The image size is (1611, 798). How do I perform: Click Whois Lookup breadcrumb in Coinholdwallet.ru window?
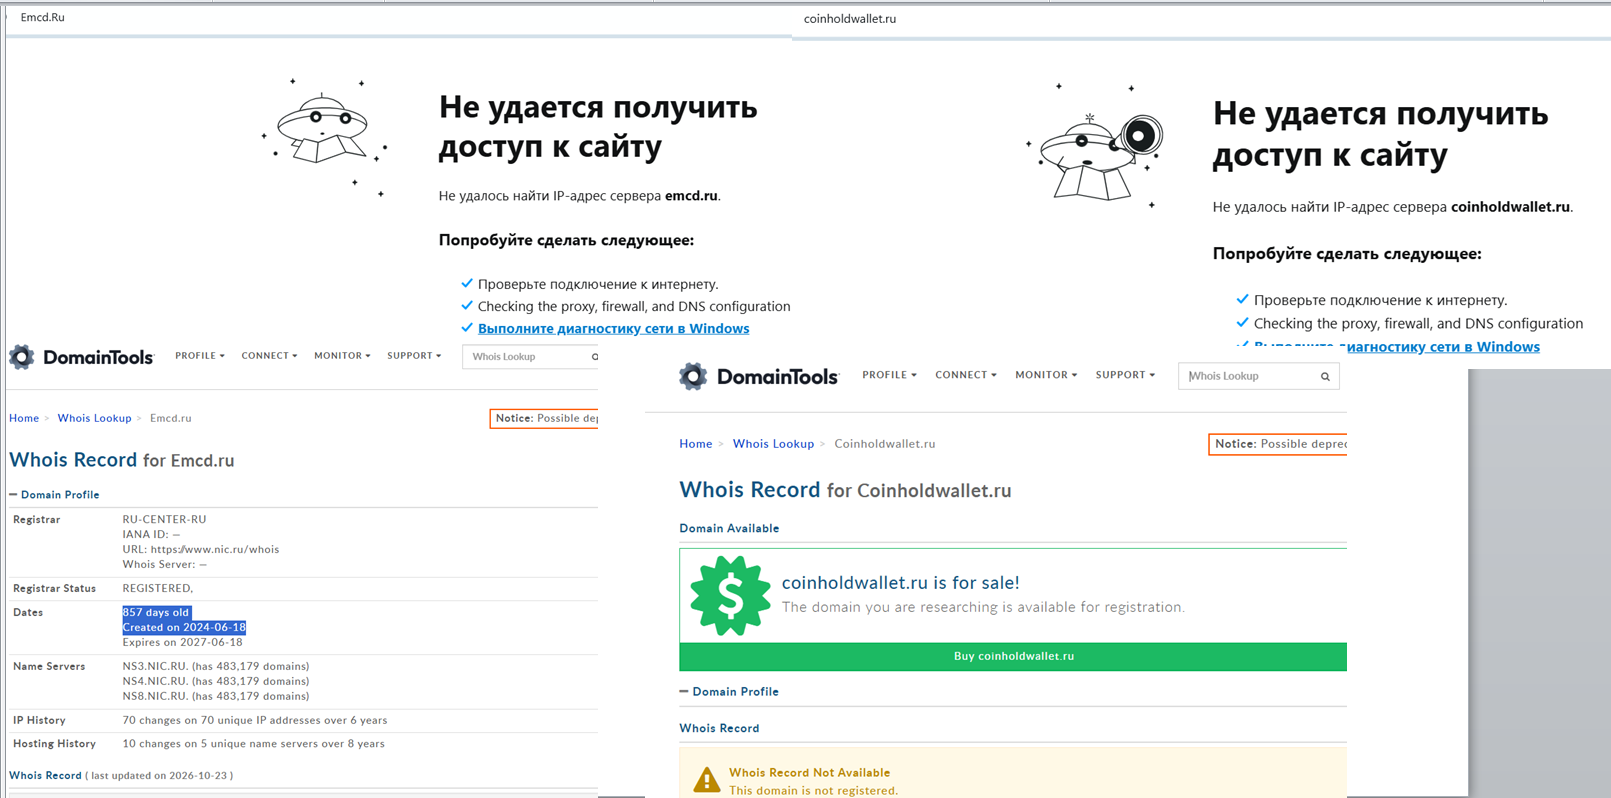click(x=773, y=444)
